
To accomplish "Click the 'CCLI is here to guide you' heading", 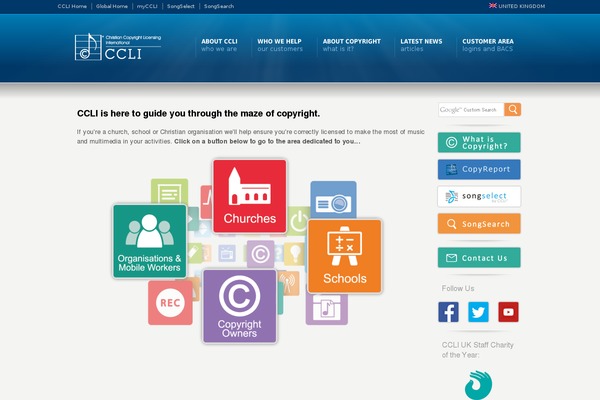I will pyautogui.click(x=198, y=114).
